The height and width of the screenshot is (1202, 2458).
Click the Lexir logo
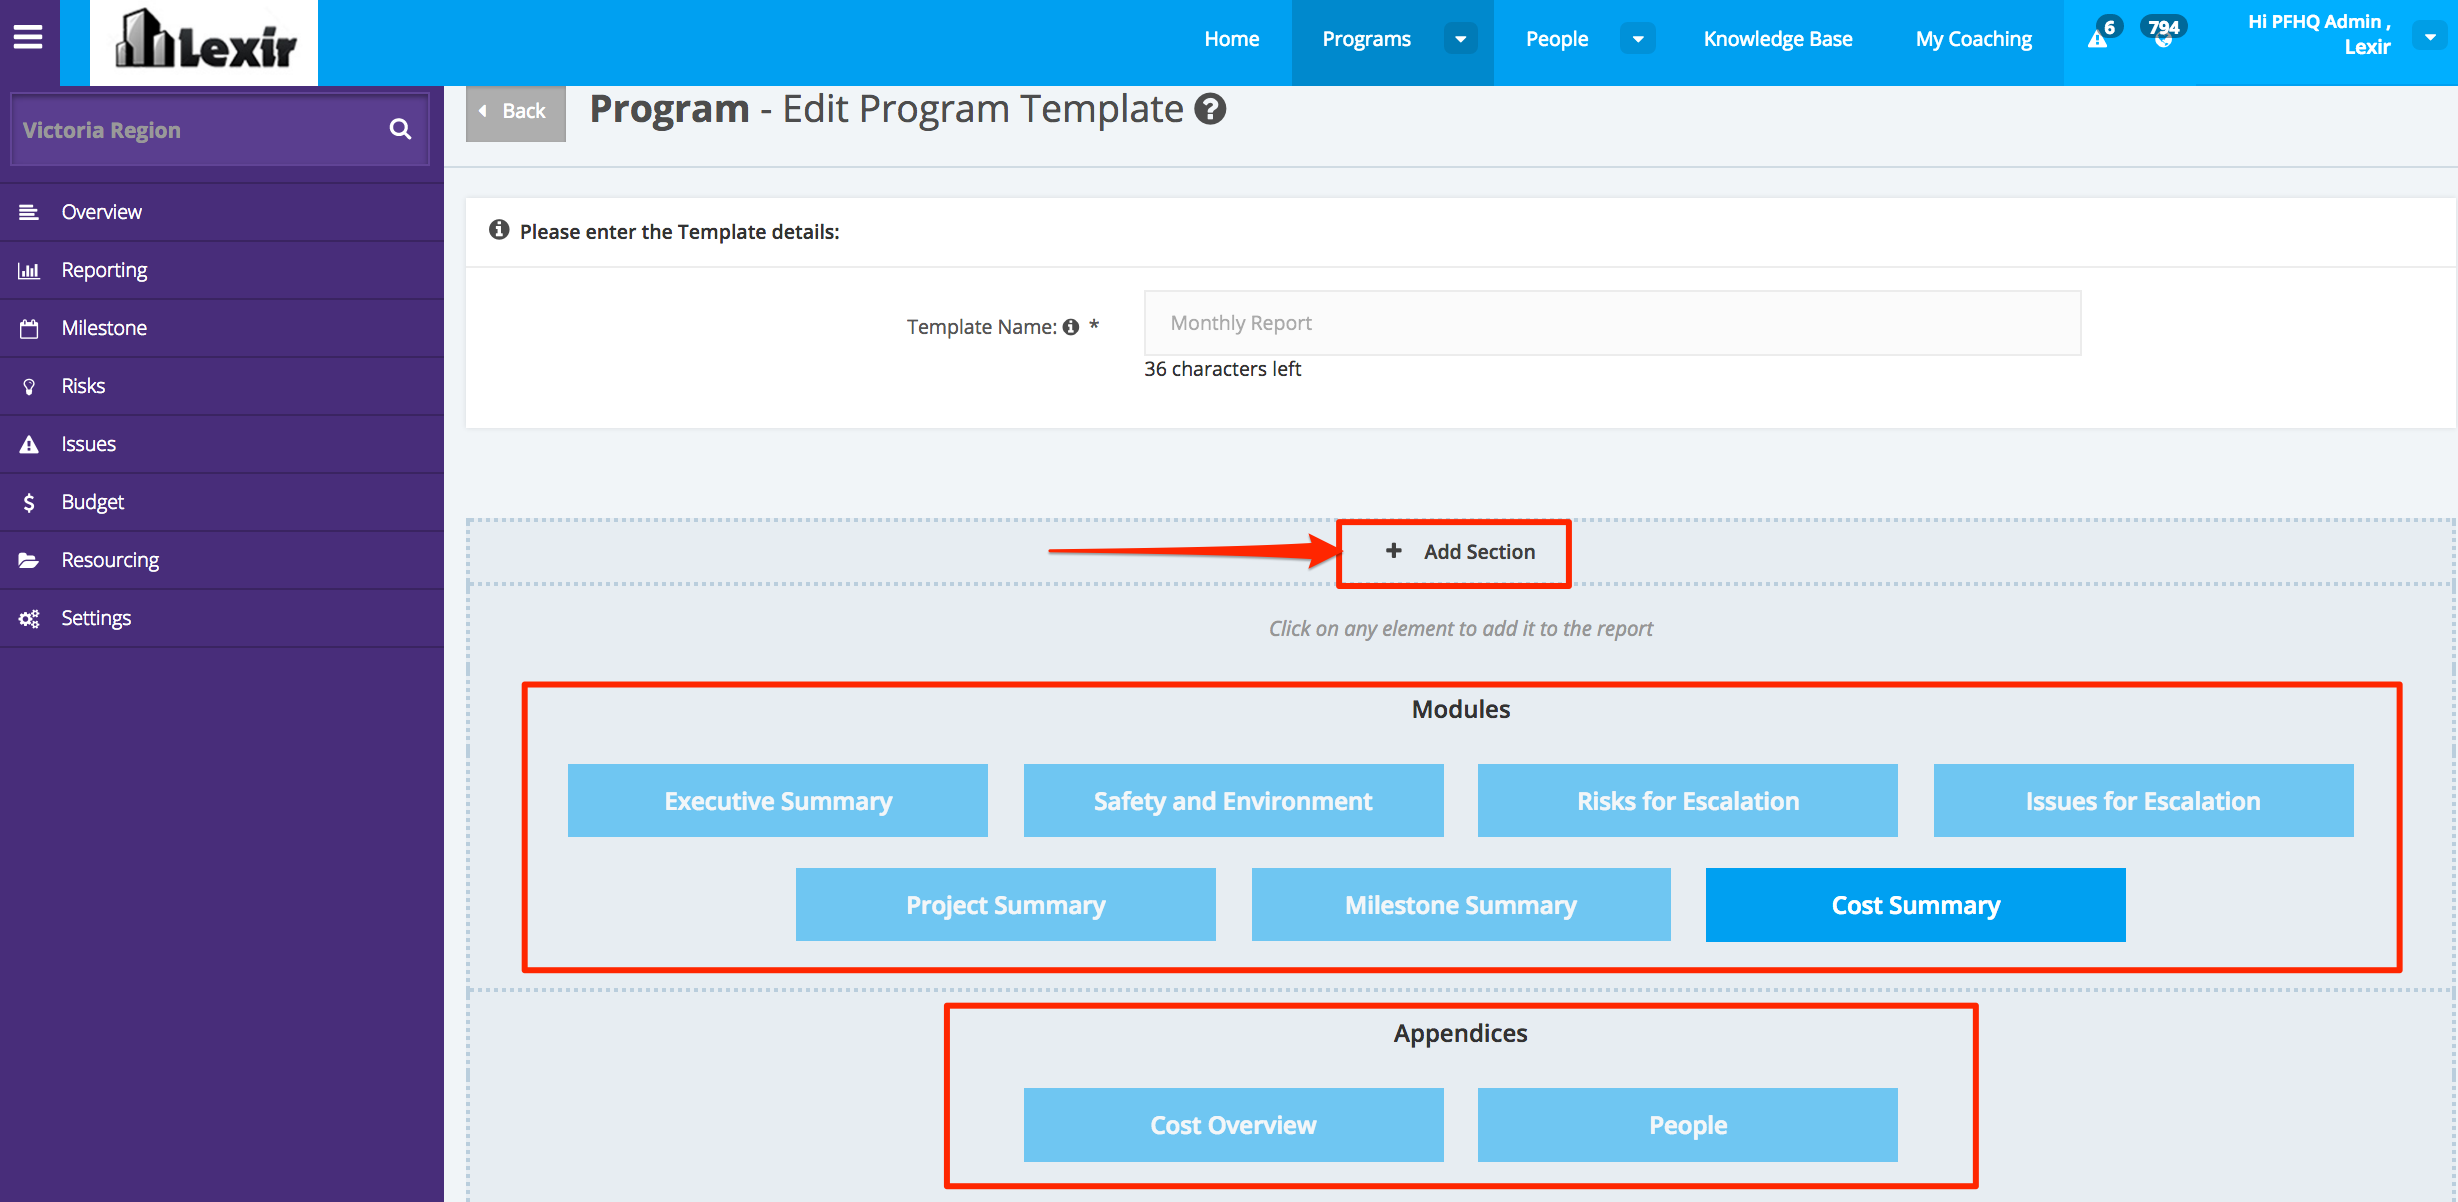pos(205,42)
